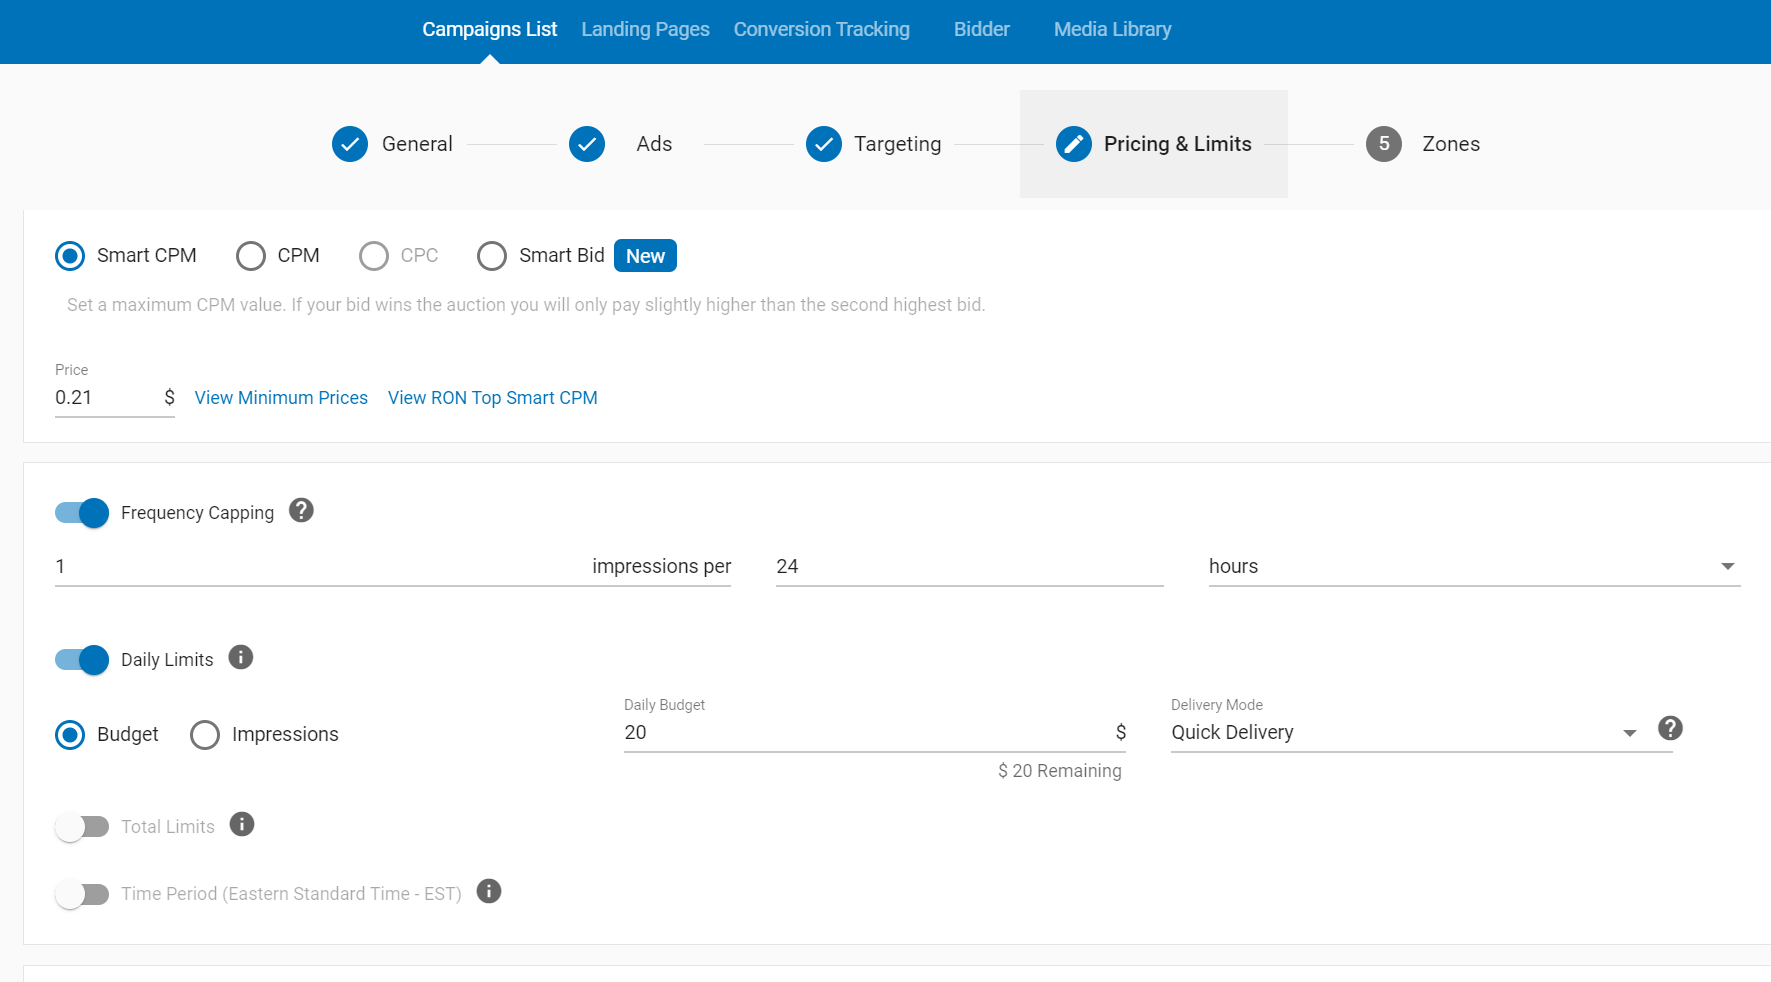This screenshot has height=982, width=1771.
Task: Click the Ads step checkmark icon
Action: [x=587, y=144]
